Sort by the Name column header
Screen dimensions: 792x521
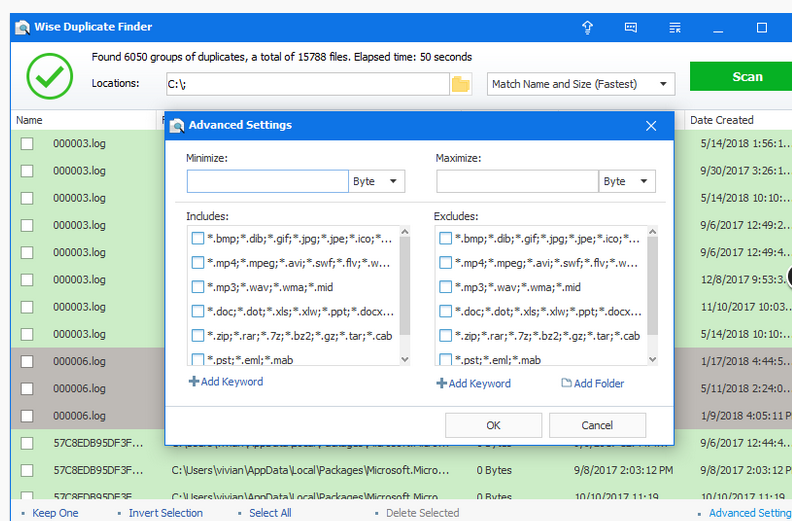[29, 120]
